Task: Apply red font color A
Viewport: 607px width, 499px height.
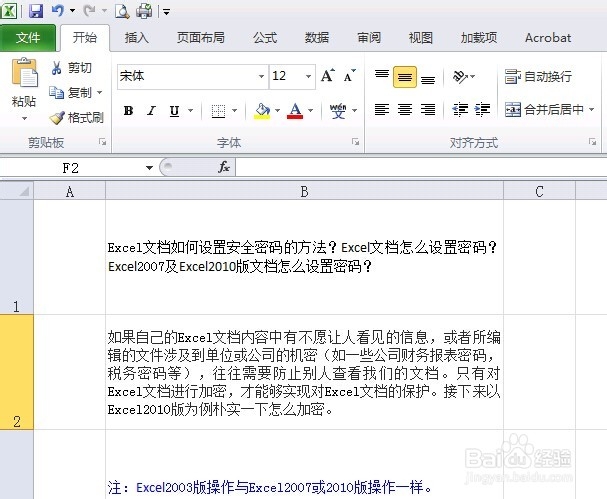Action: 295,111
